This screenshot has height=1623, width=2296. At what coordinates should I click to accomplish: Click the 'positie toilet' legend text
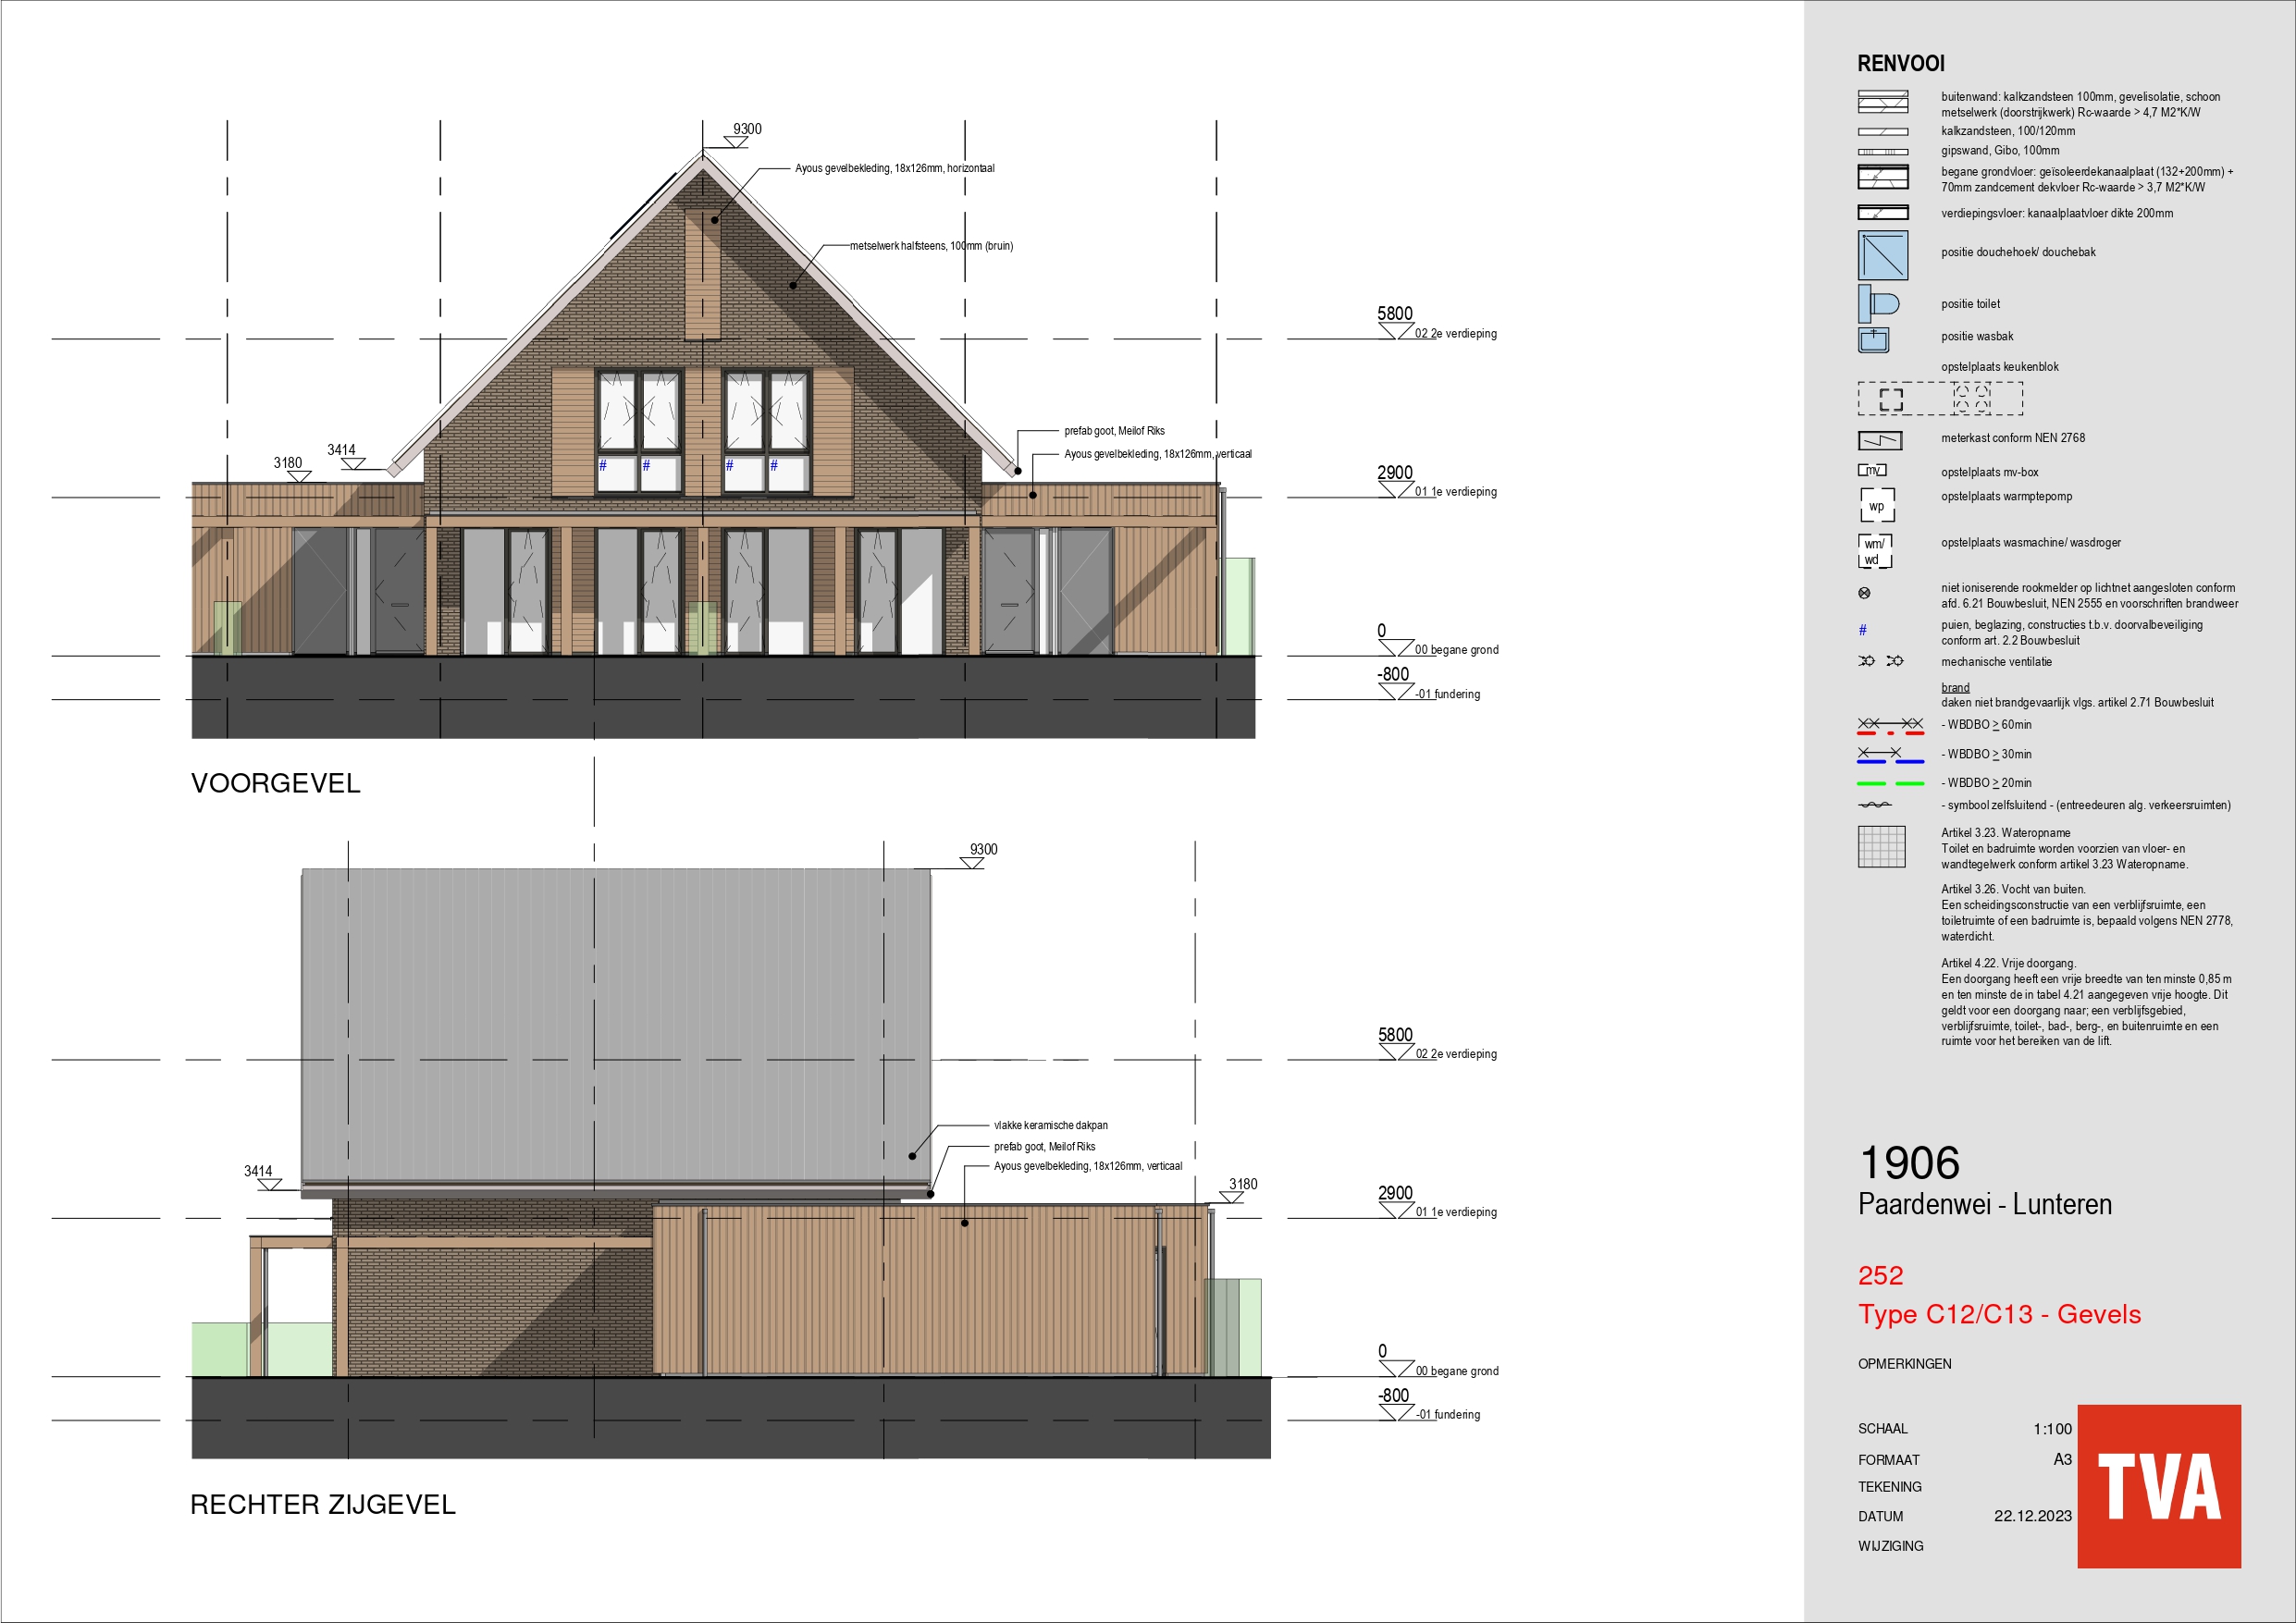[1970, 304]
